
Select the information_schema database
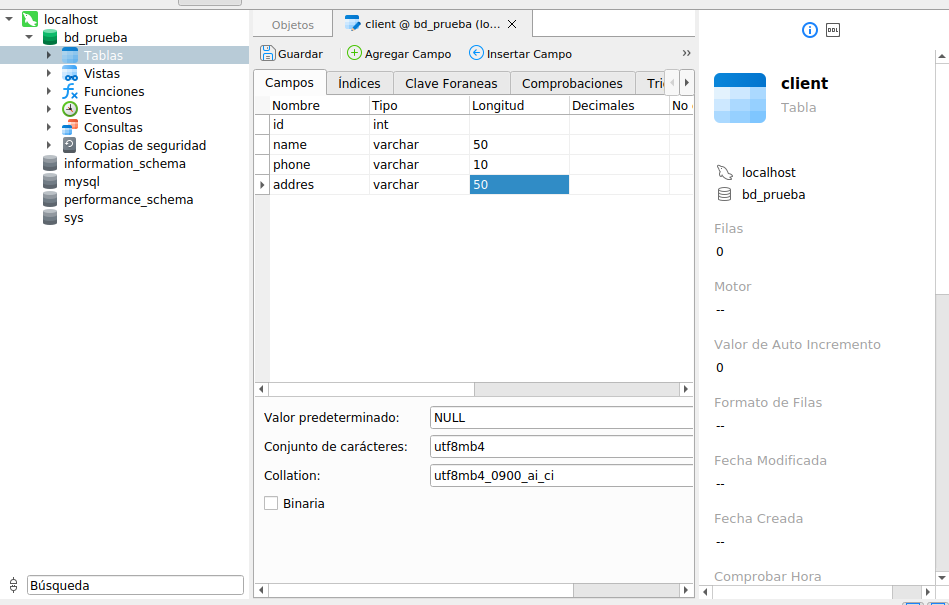(x=124, y=163)
